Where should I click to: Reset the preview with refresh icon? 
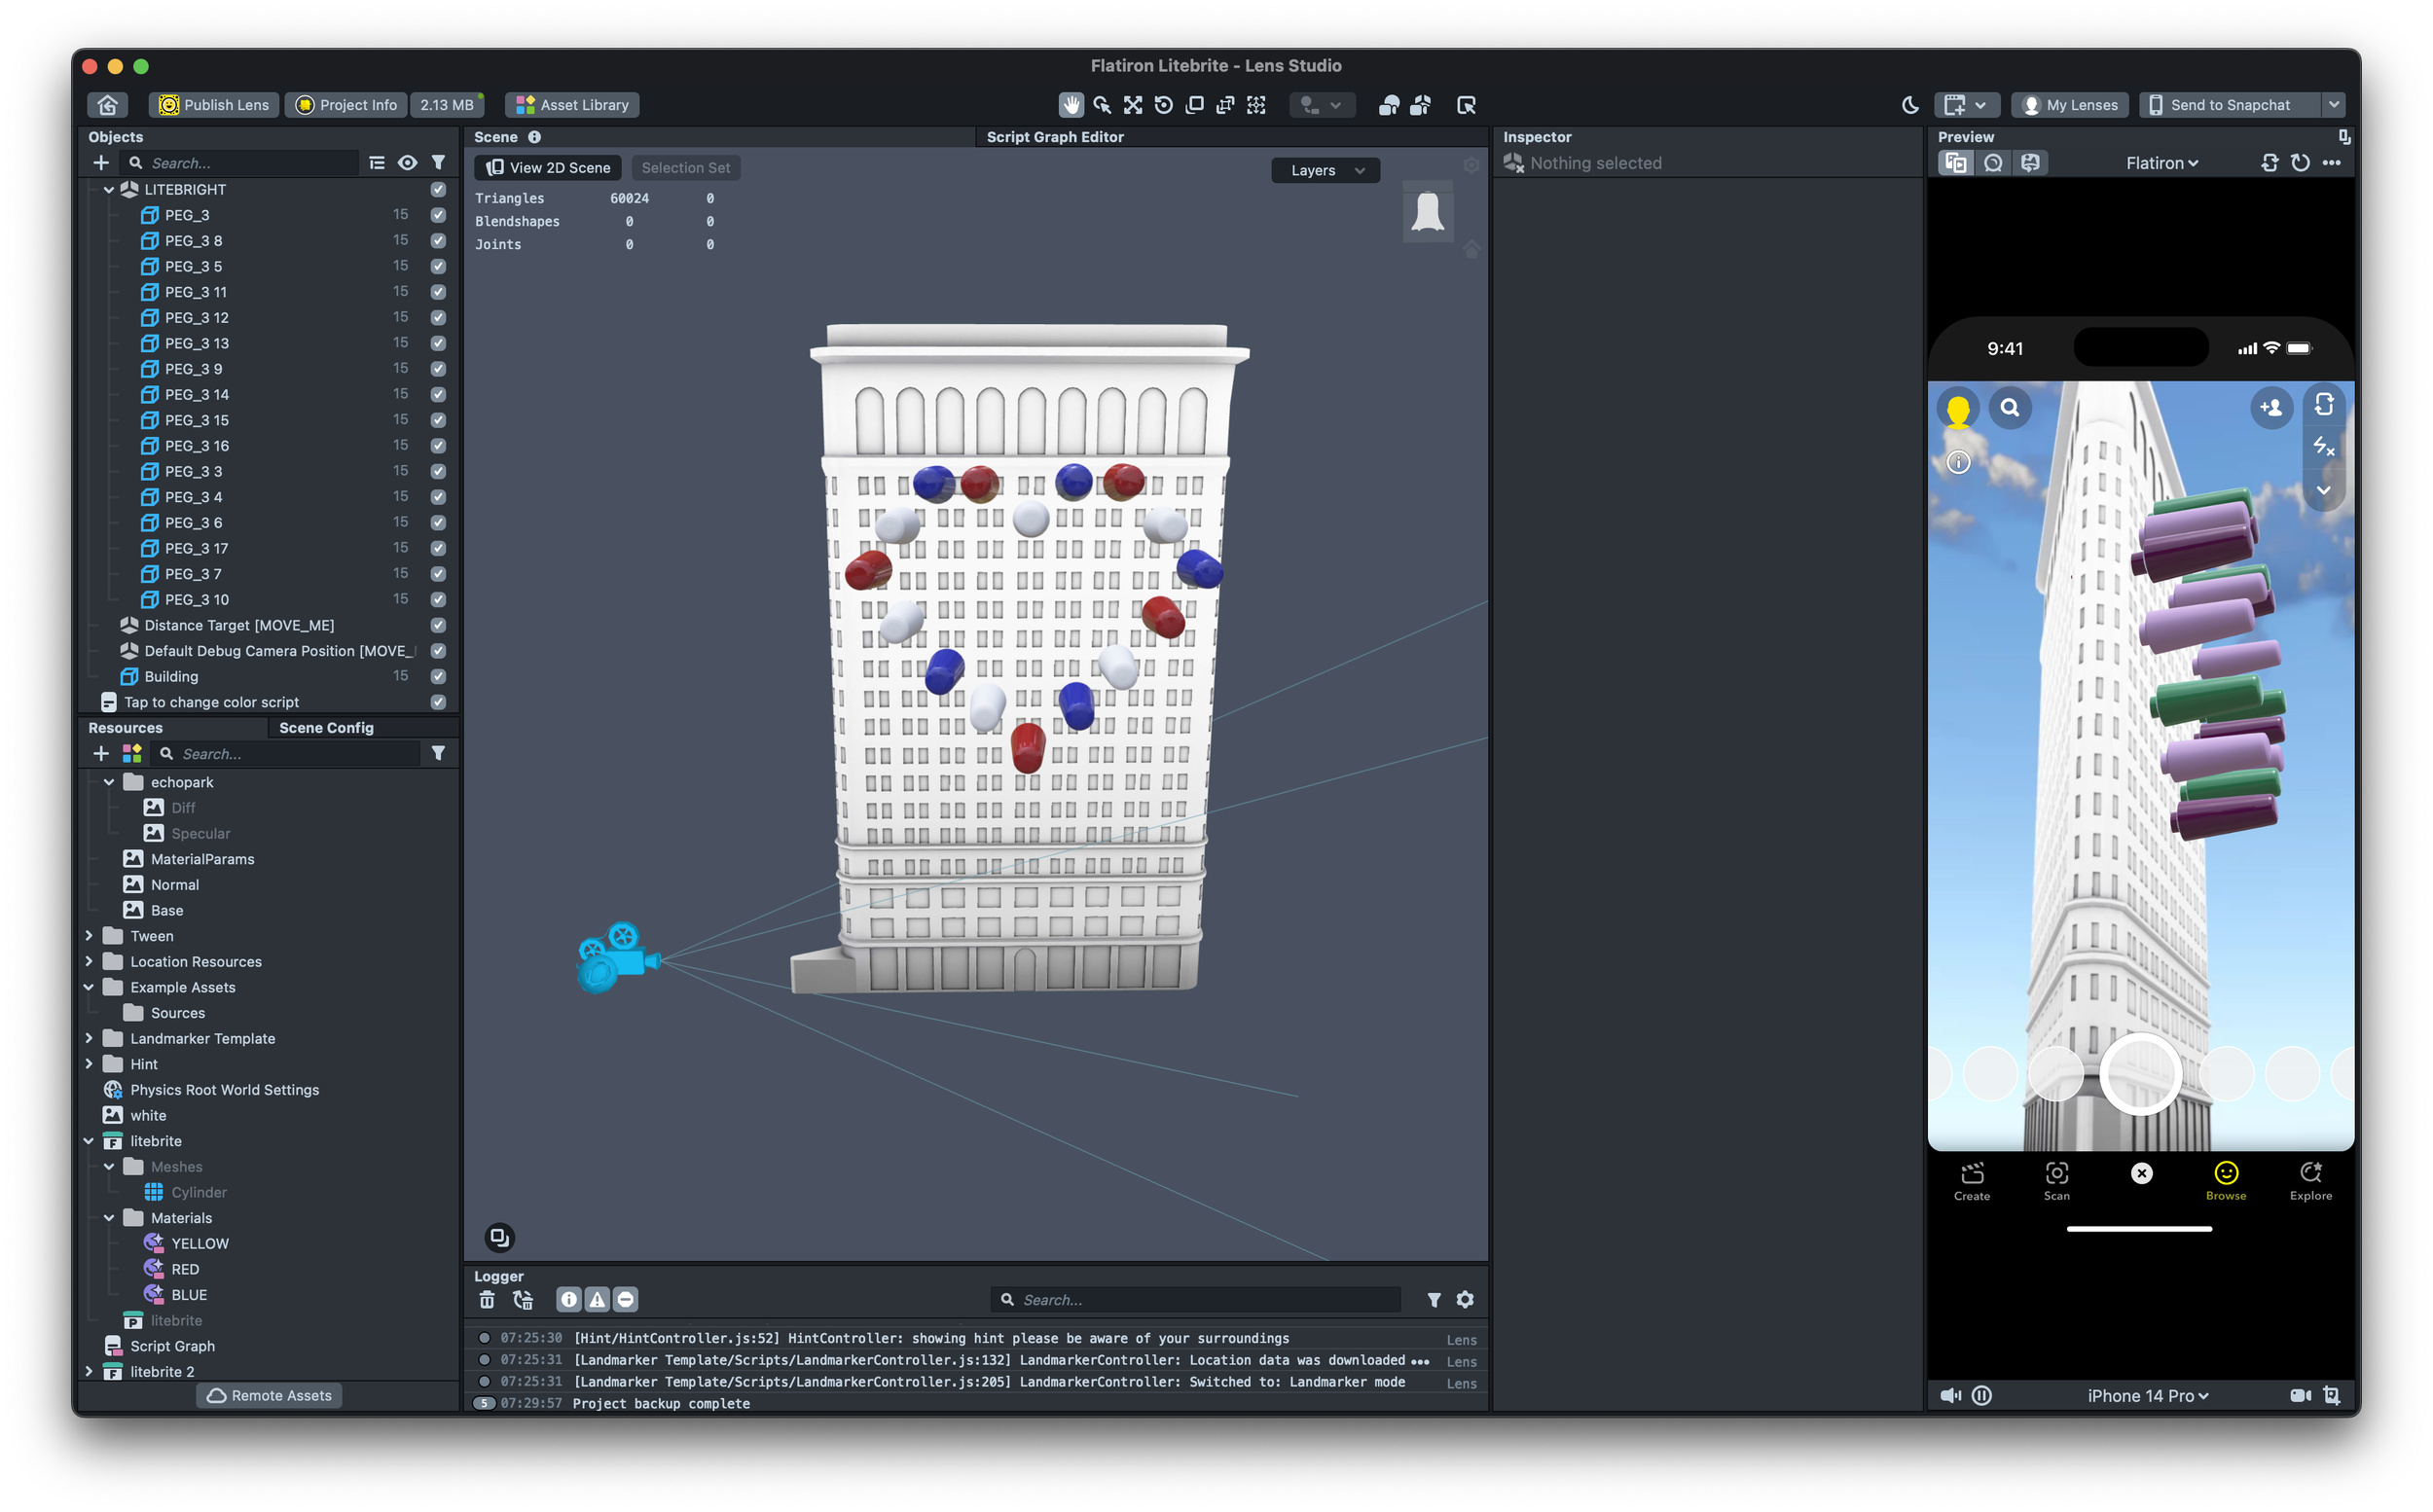pyautogui.click(x=2300, y=163)
